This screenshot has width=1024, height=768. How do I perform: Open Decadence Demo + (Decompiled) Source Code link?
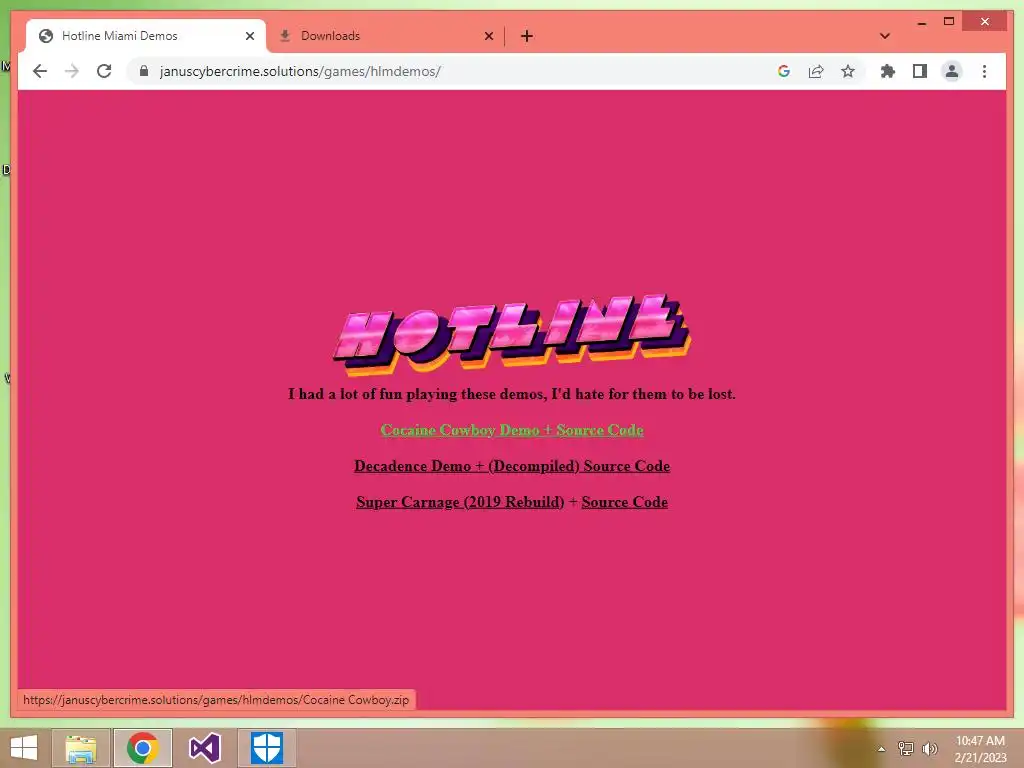coord(512,466)
